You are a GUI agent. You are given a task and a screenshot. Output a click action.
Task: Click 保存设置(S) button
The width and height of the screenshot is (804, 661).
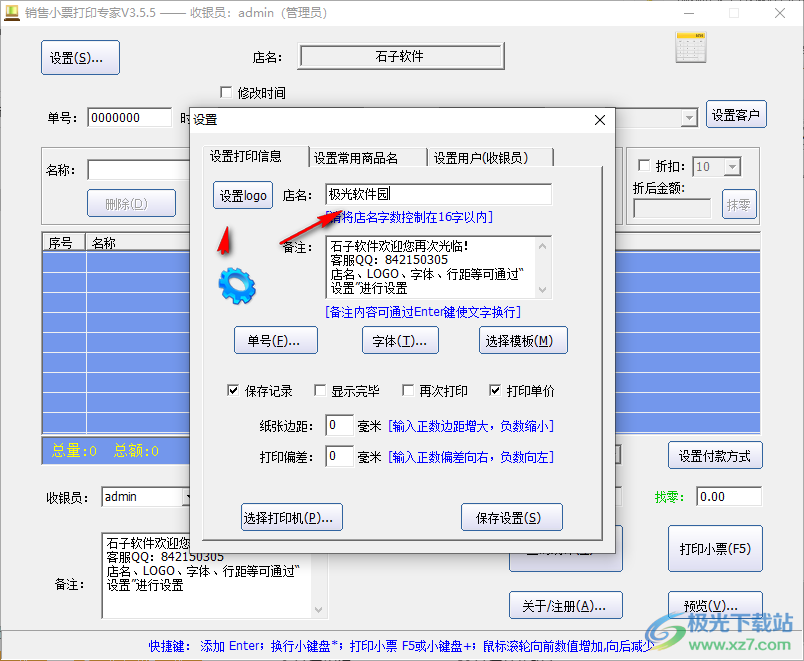click(512, 517)
